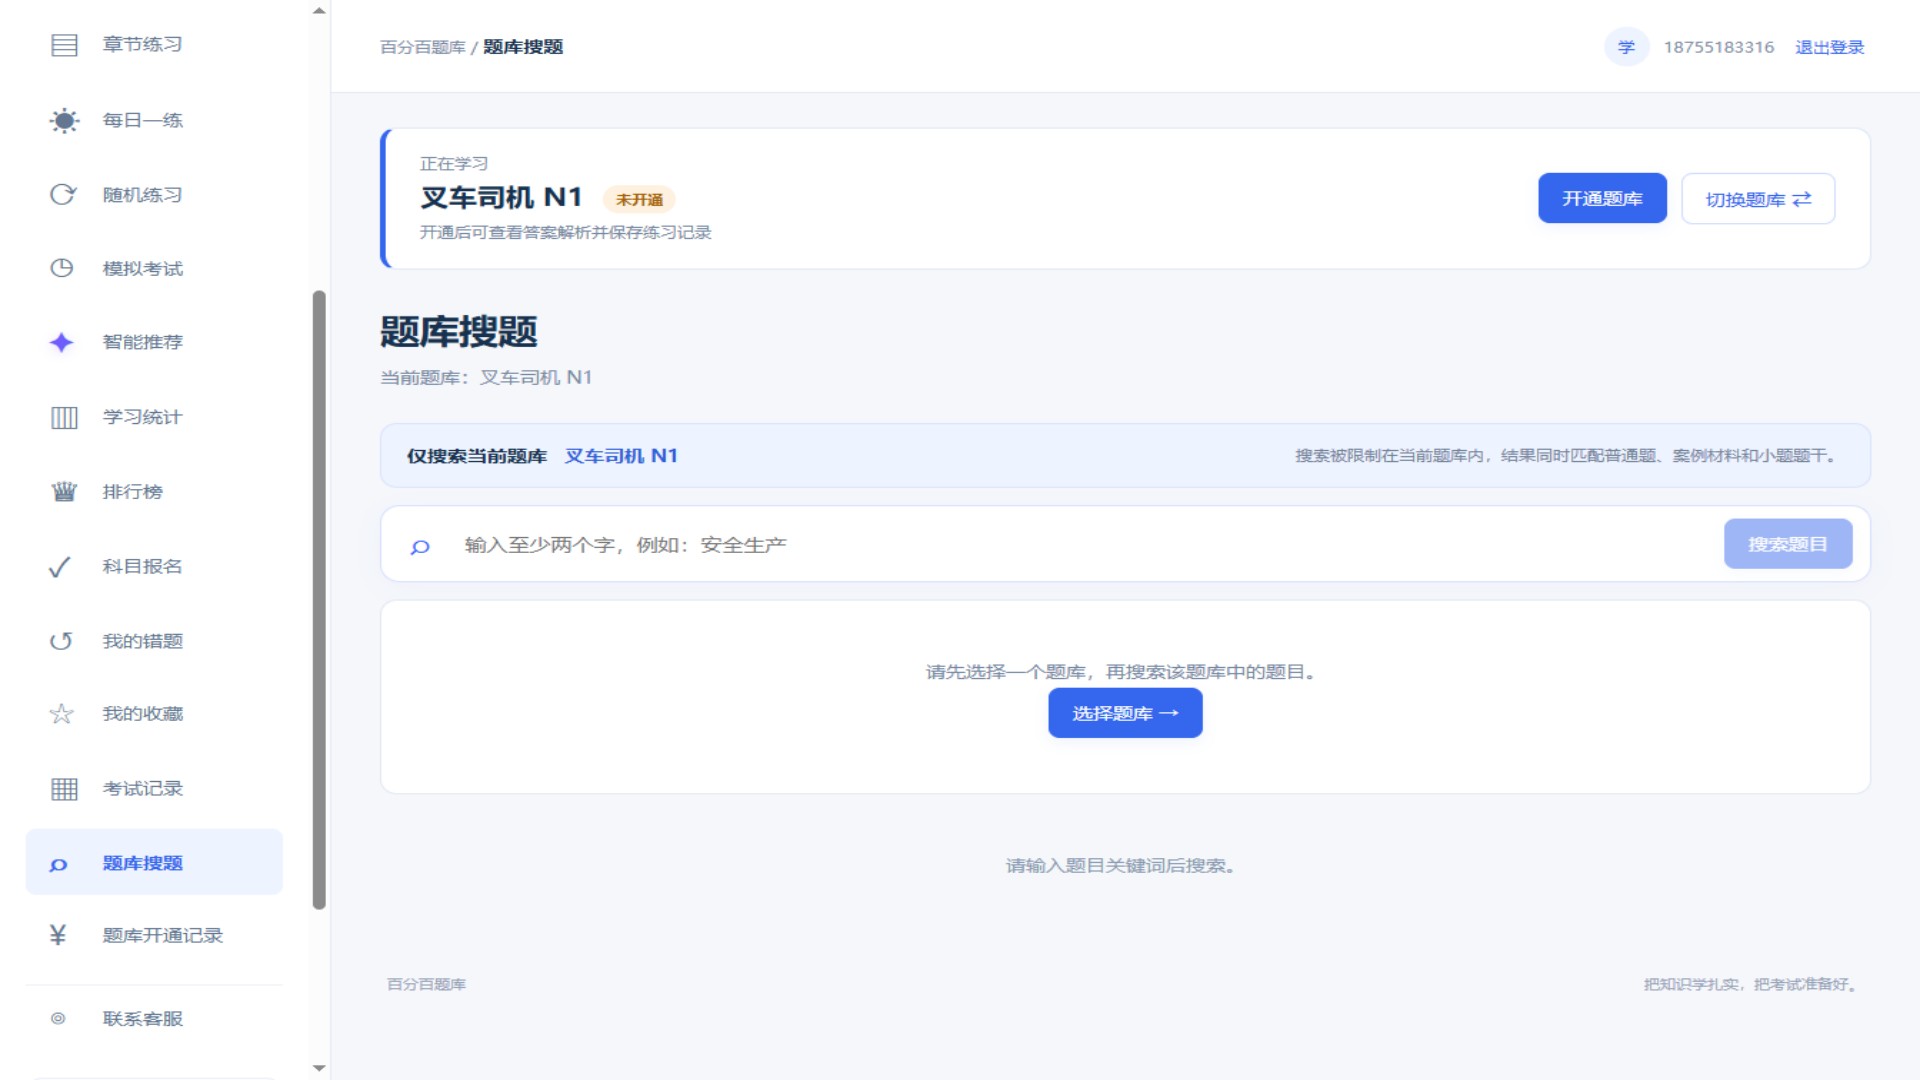The height and width of the screenshot is (1080, 1920).
Task: Click the 当前题库：叉车司机 N1 subtitle
Action: [486, 378]
